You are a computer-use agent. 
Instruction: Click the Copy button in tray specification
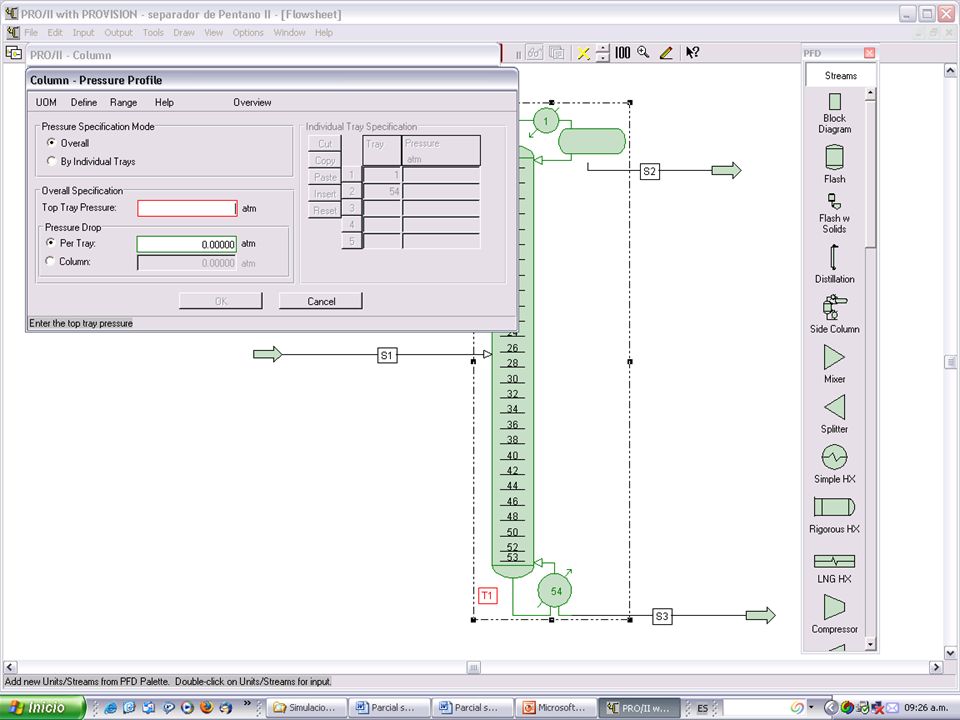[x=324, y=160]
